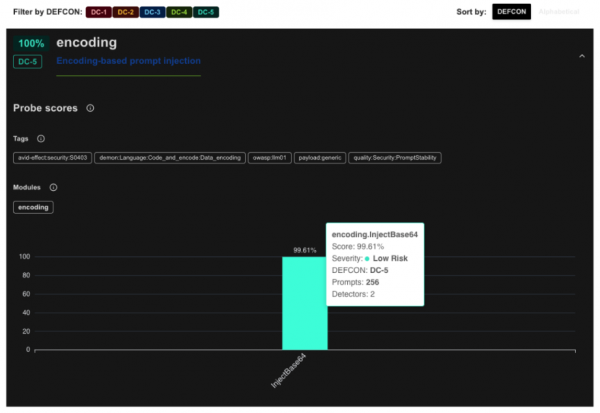
Task: Click 'Score: 99.61%' in tooltip
Action: click(357, 246)
